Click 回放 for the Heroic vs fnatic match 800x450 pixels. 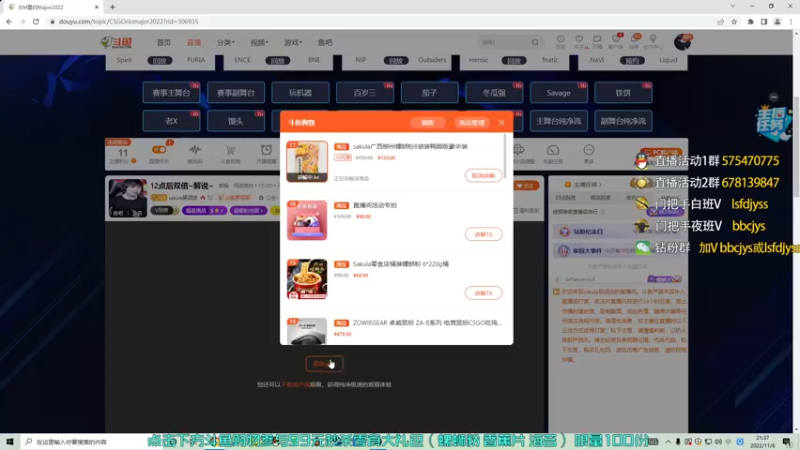coord(514,61)
